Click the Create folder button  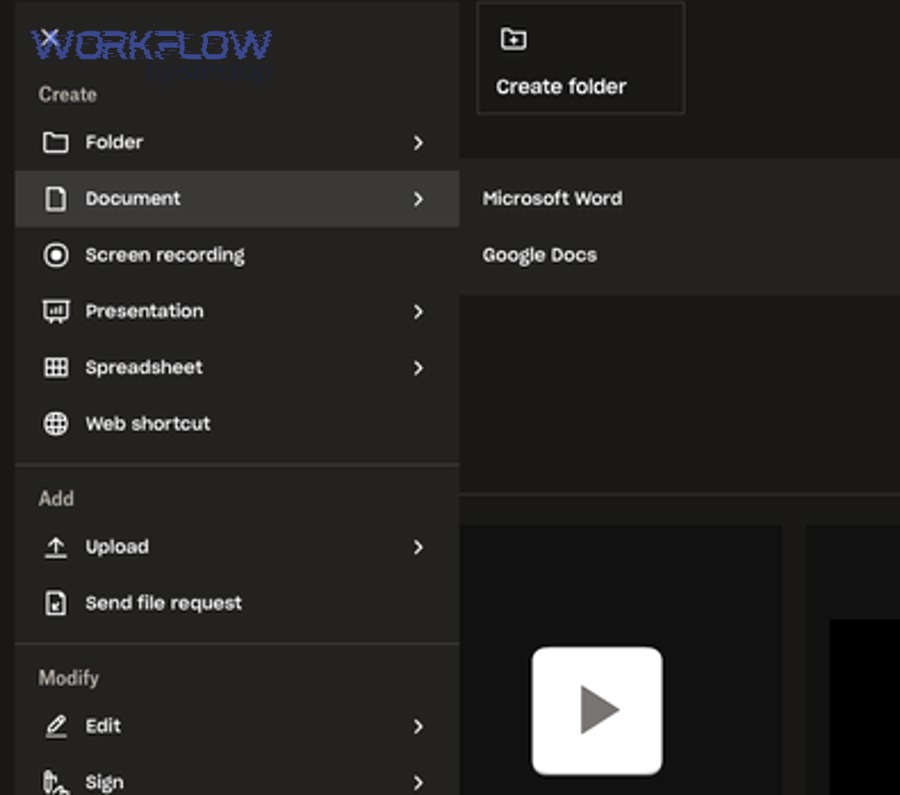click(580, 59)
